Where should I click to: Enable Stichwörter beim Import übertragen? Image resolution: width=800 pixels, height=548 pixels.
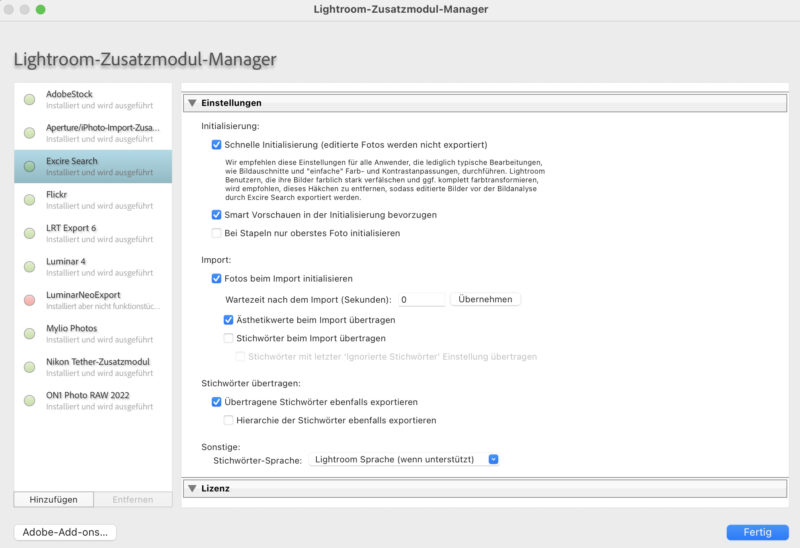229,338
